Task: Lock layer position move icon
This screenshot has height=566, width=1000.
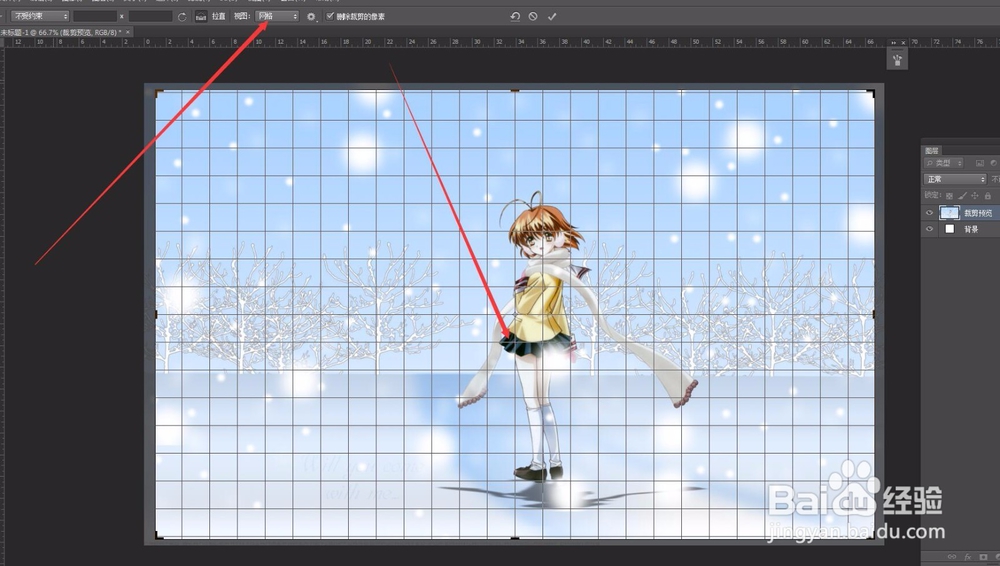Action: tap(974, 196)
